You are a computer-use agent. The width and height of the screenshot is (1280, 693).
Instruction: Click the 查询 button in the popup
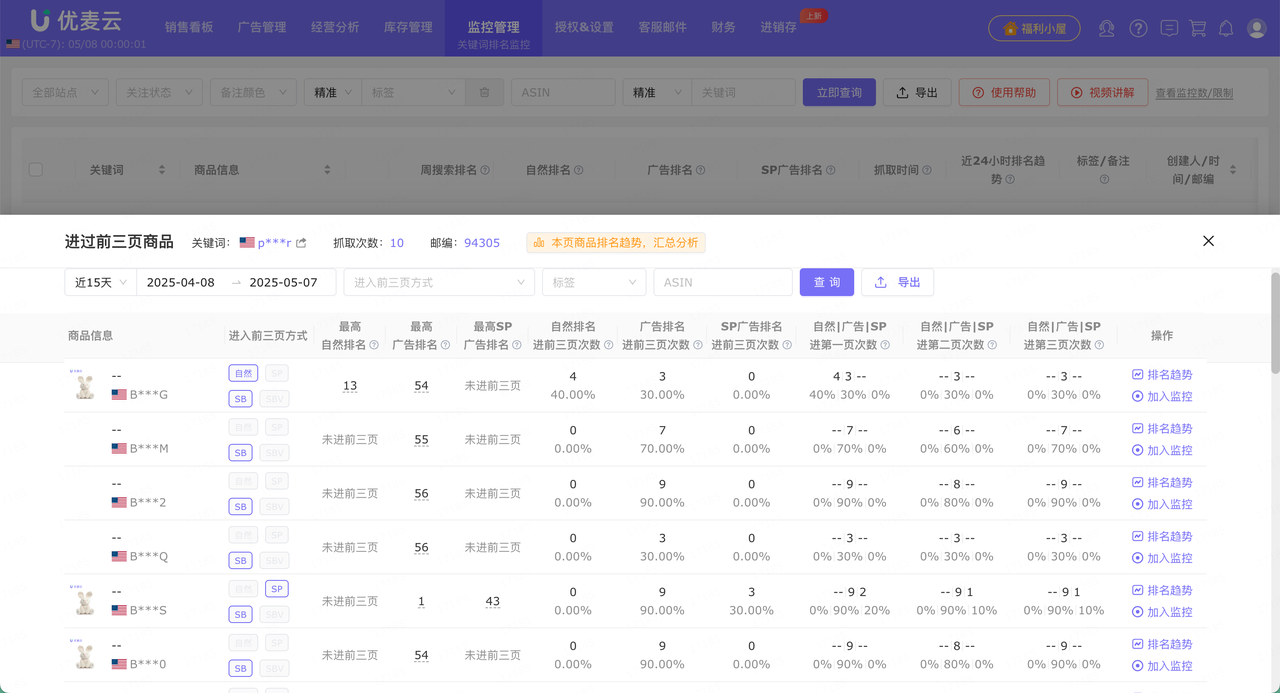(x=826, y=283)
